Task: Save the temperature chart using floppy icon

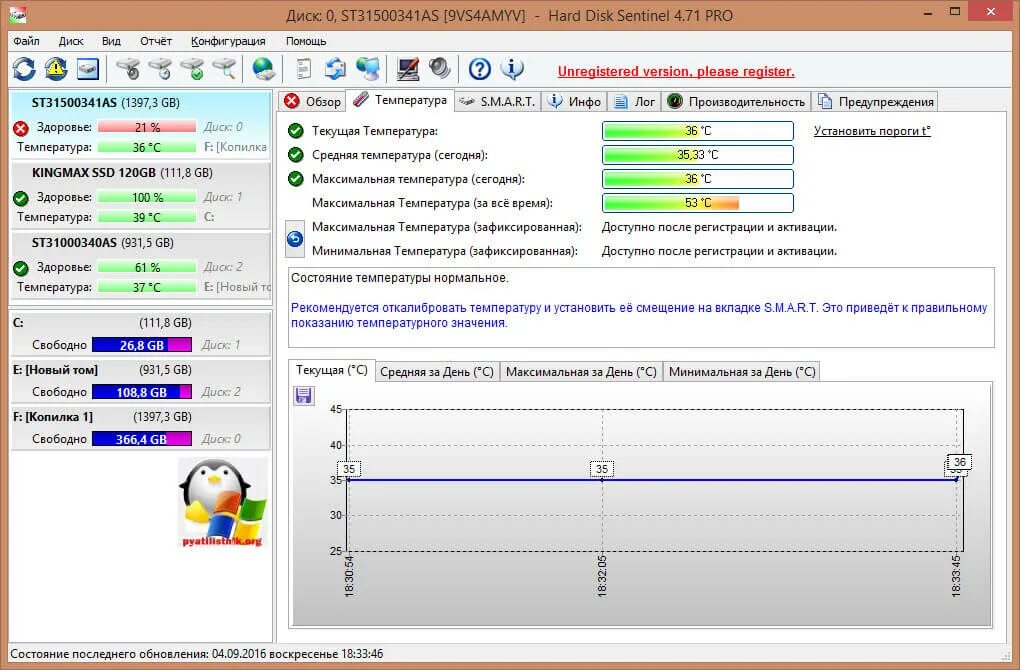Action: 304,395
